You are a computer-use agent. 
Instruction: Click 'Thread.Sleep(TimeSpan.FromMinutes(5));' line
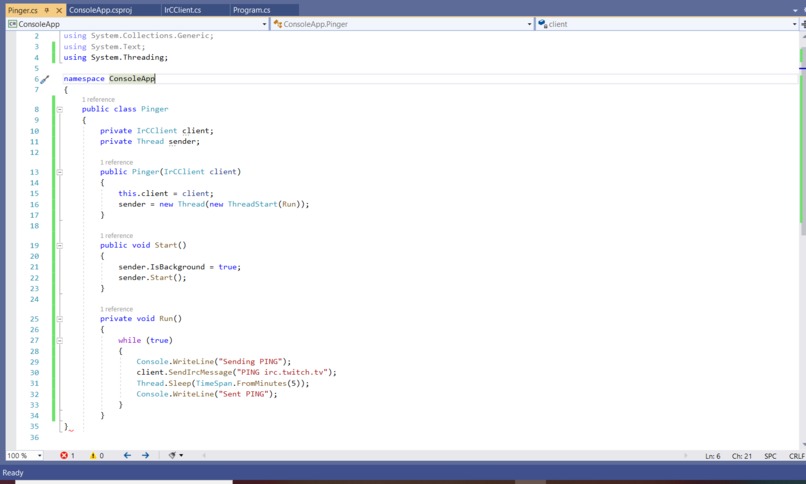[x=223, y=384]
